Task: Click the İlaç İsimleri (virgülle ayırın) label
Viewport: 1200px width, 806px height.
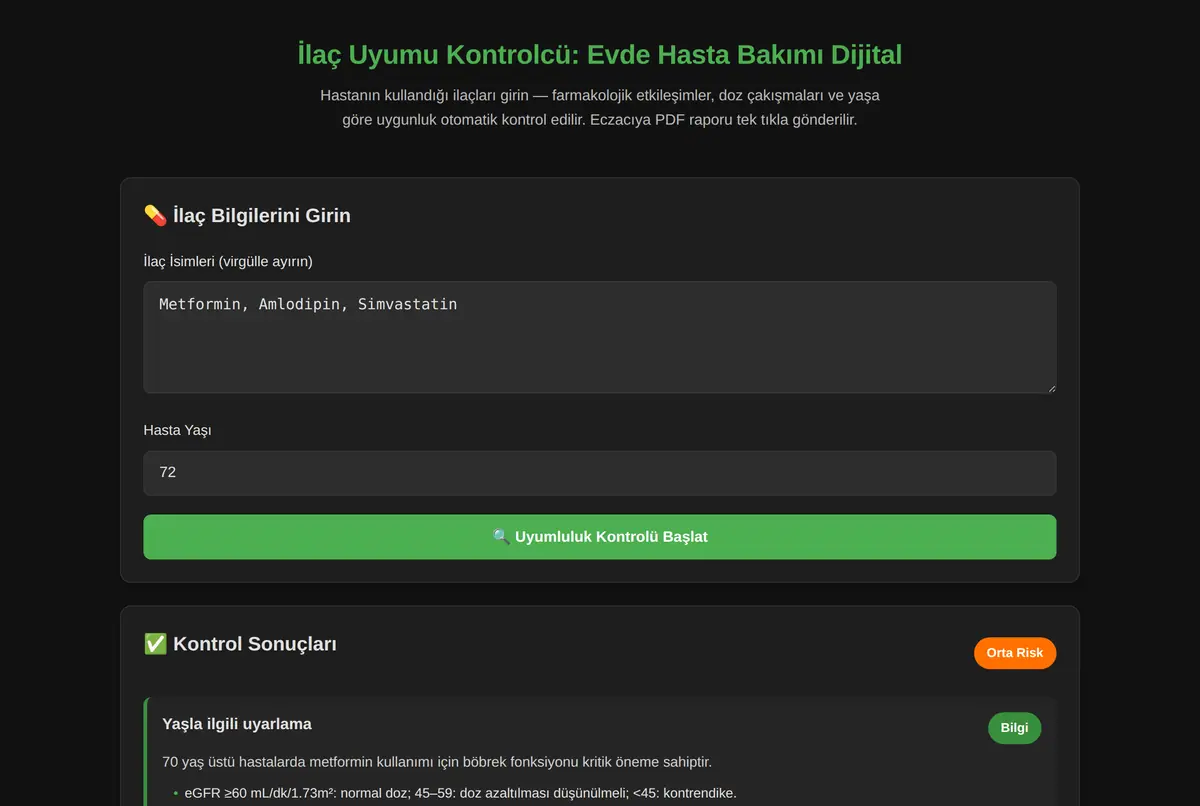Action: coord(228,262)
